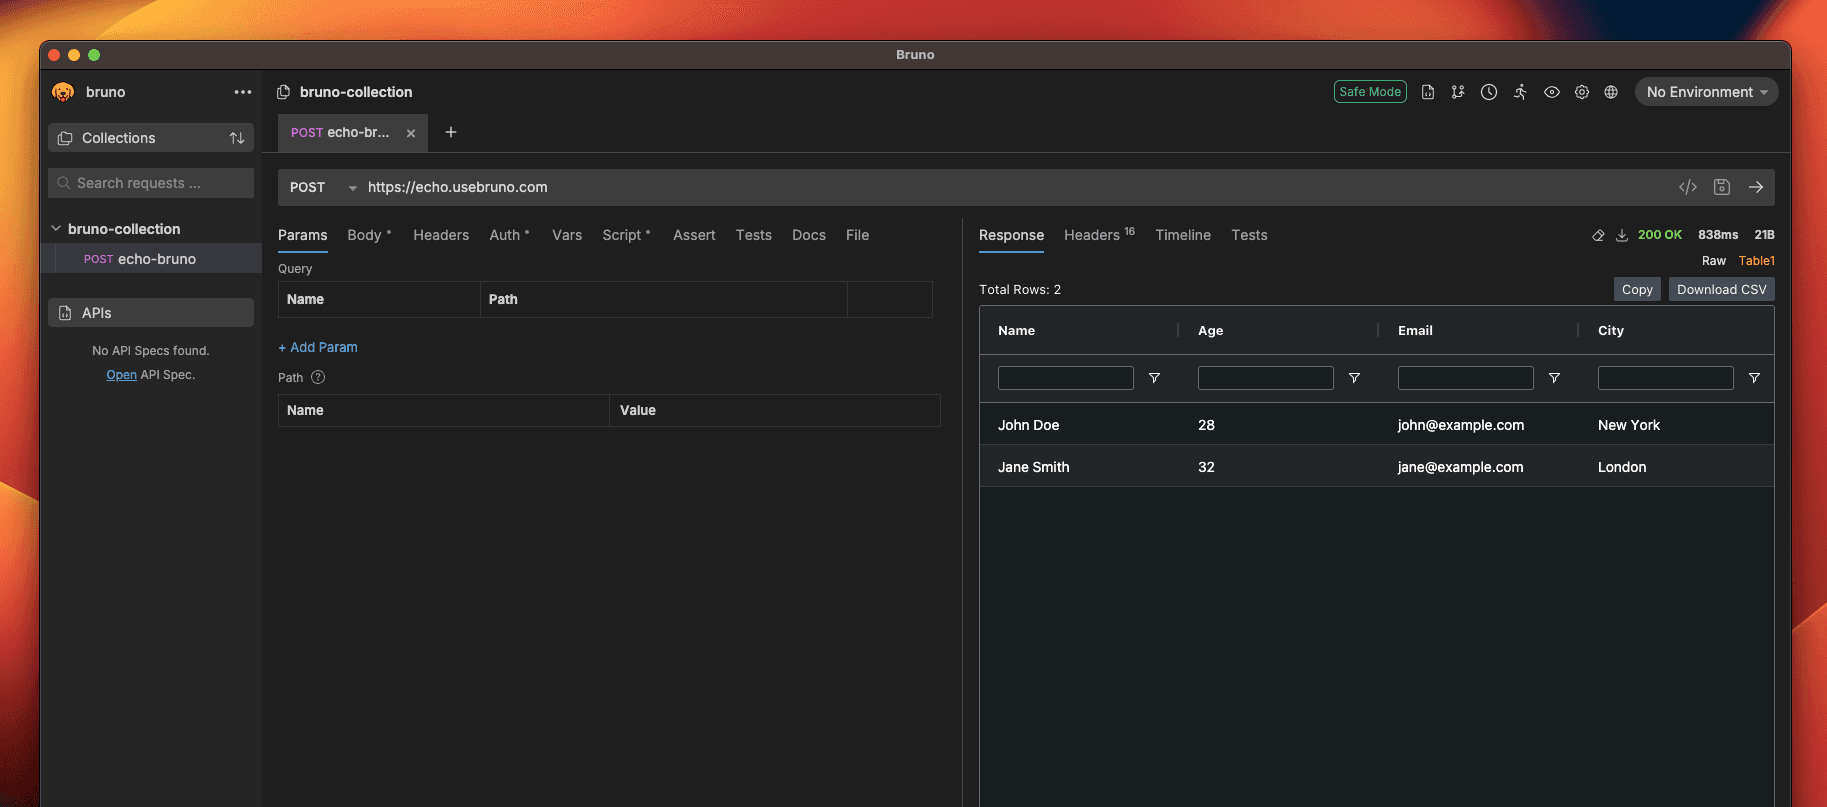Open the response Timeline tab

coord(1183,235)
